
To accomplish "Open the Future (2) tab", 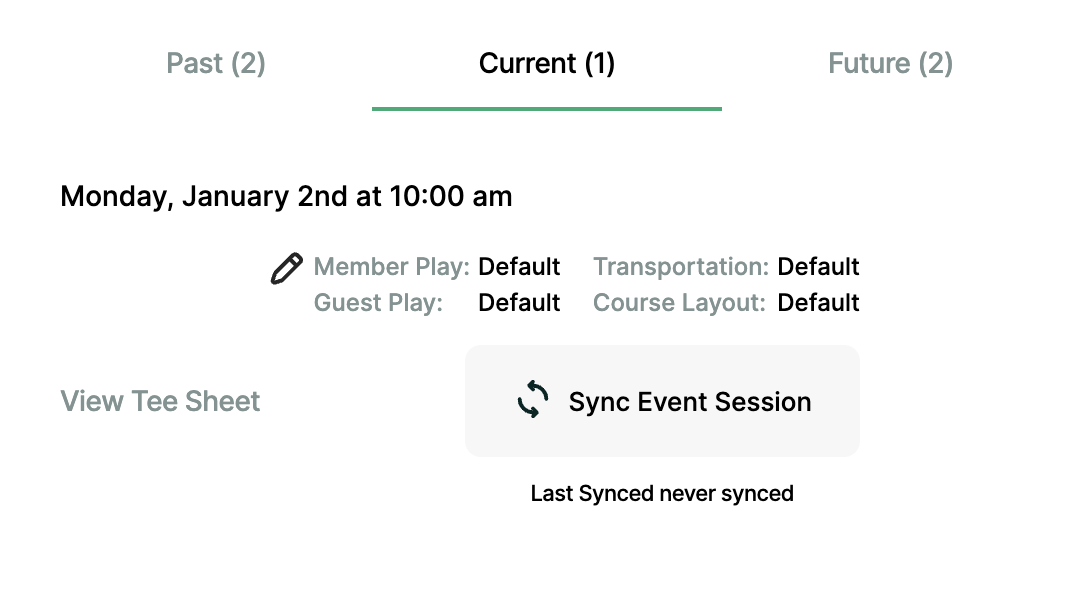I will (x=890, y=63).
